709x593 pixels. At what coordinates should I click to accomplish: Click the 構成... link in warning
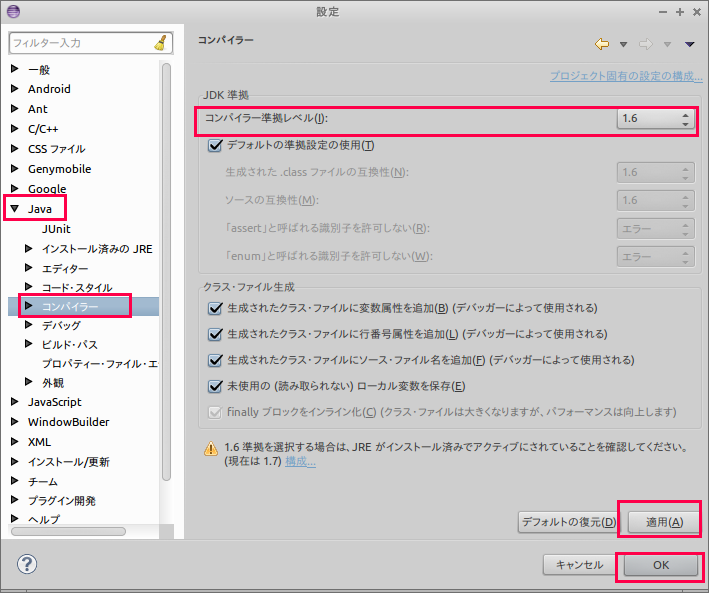[x=300, y=461]
